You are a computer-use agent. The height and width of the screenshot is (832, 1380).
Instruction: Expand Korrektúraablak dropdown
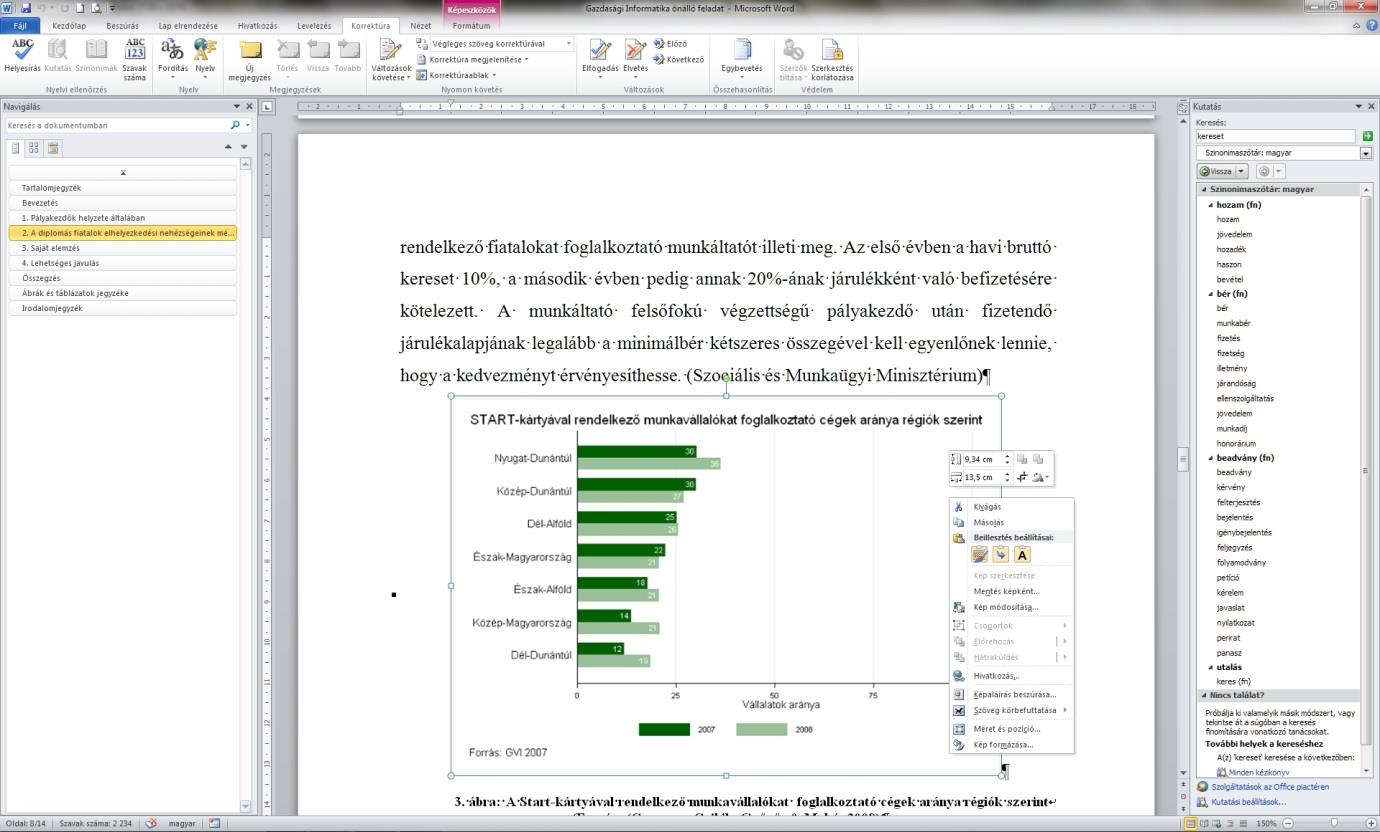coord(458,75)
